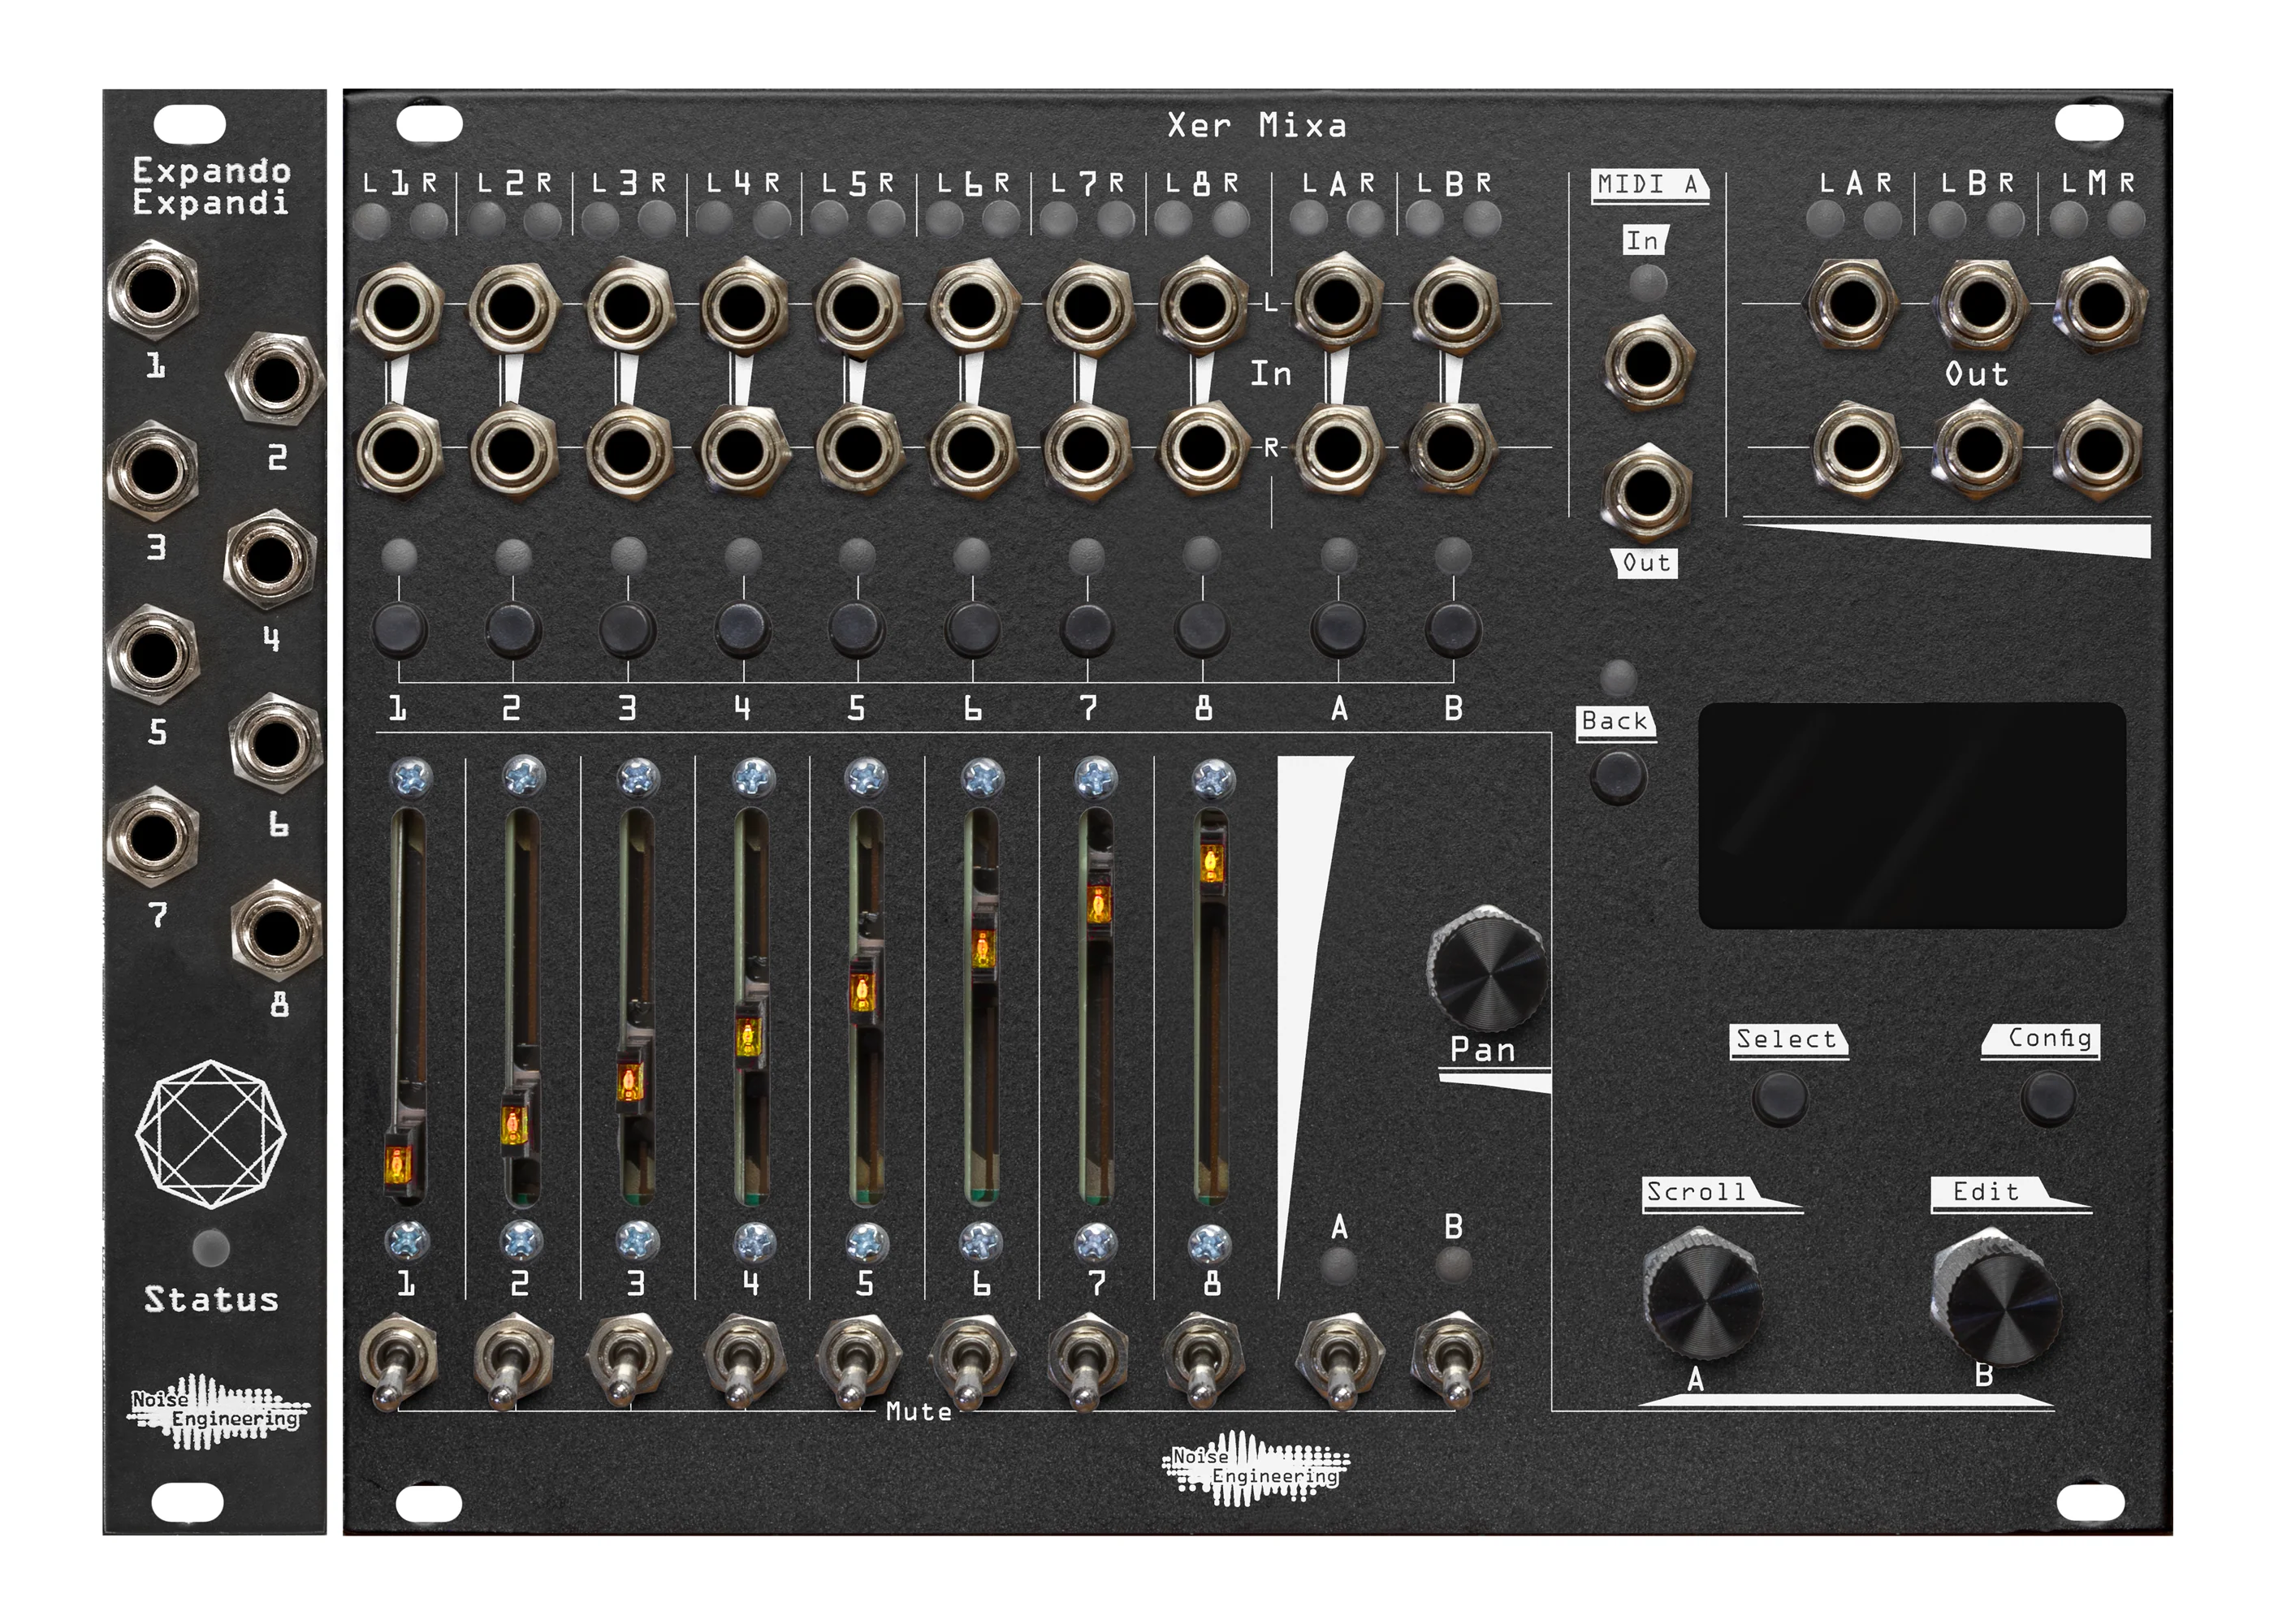Push the channel A select button

click(1339, 630)
